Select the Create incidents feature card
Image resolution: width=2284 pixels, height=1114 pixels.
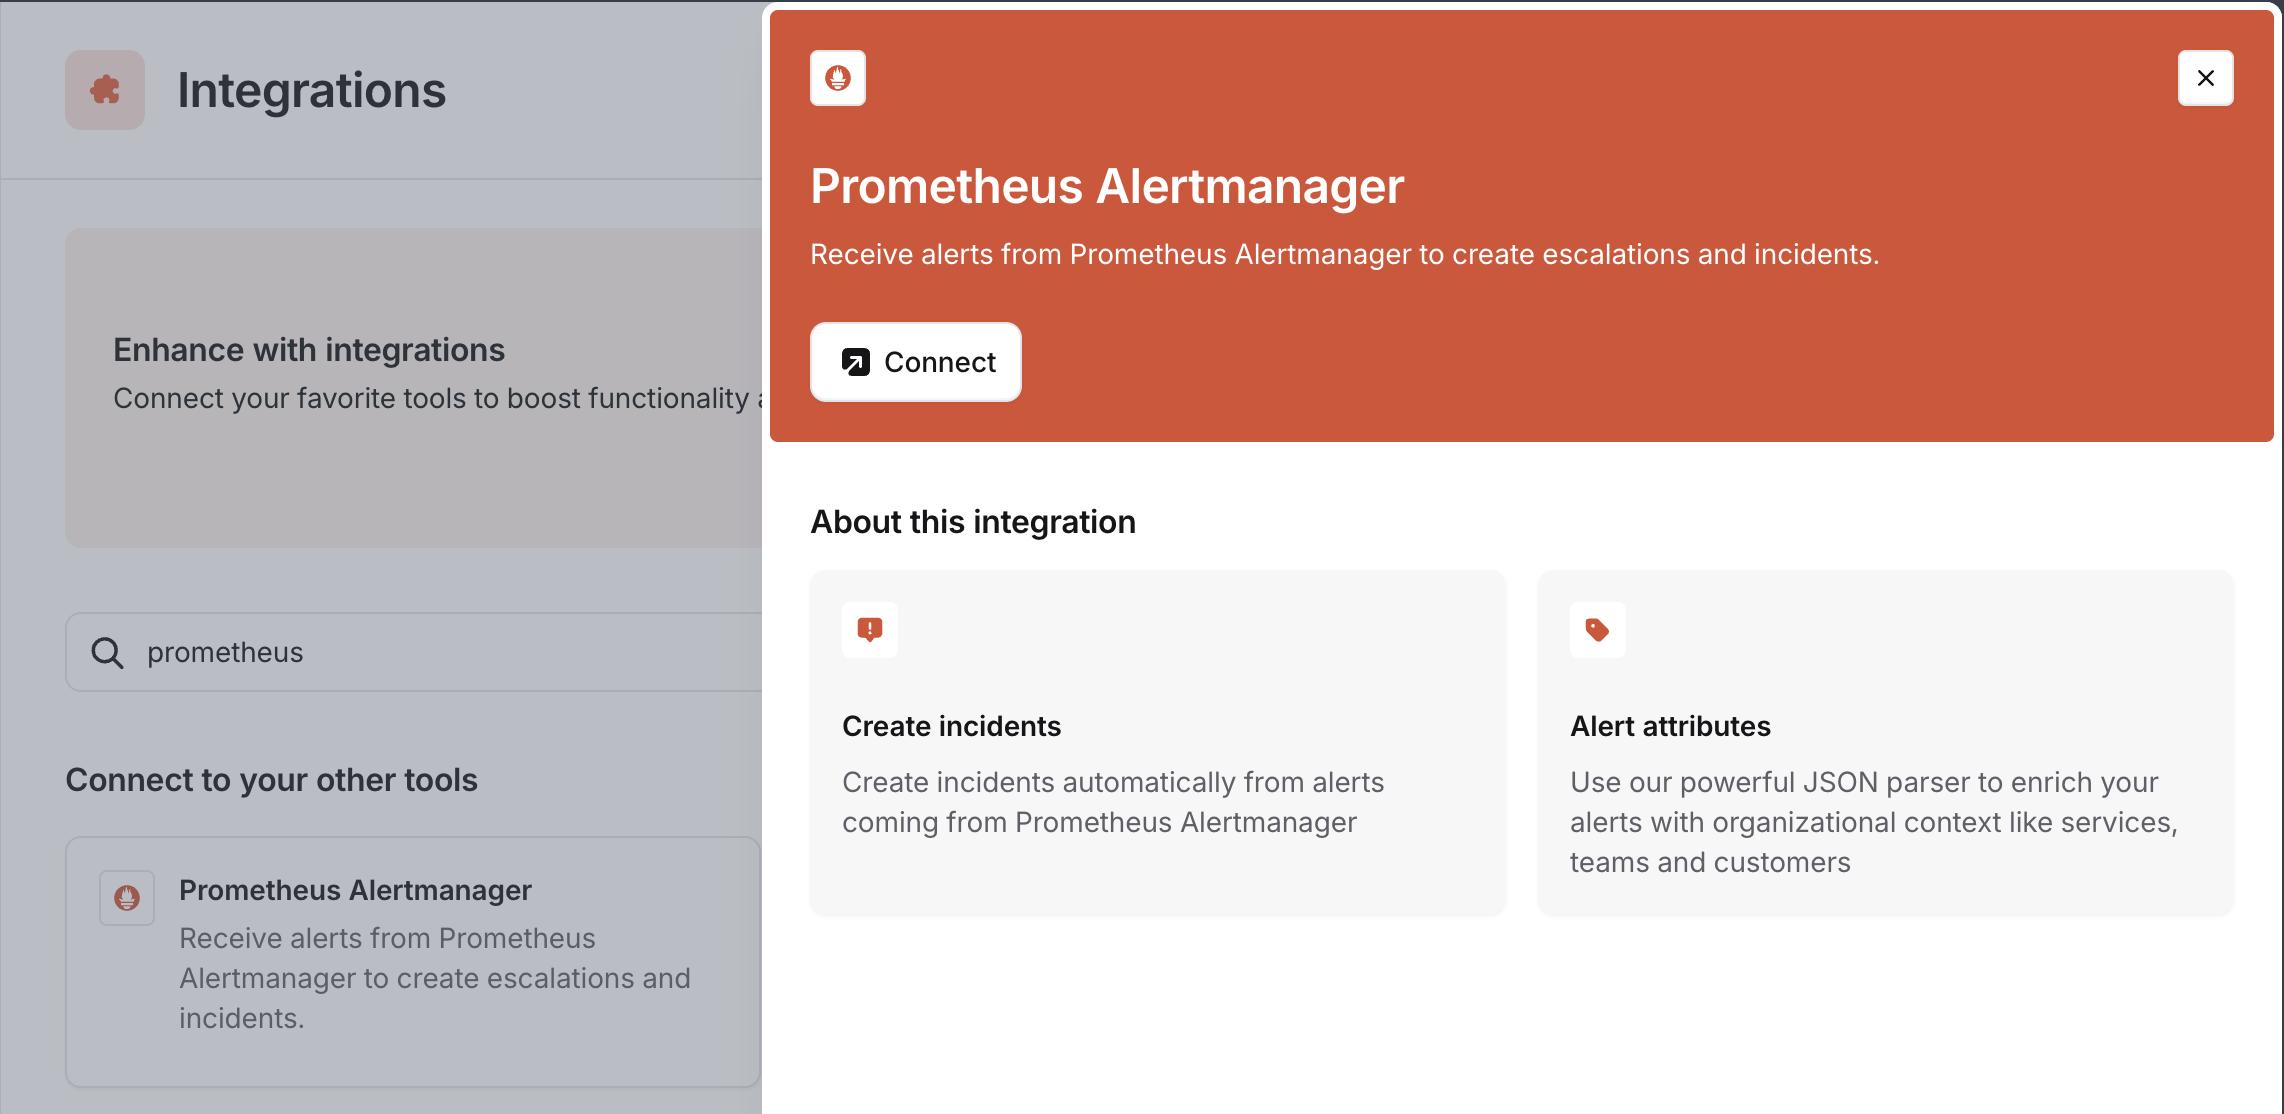point(1158,743)
